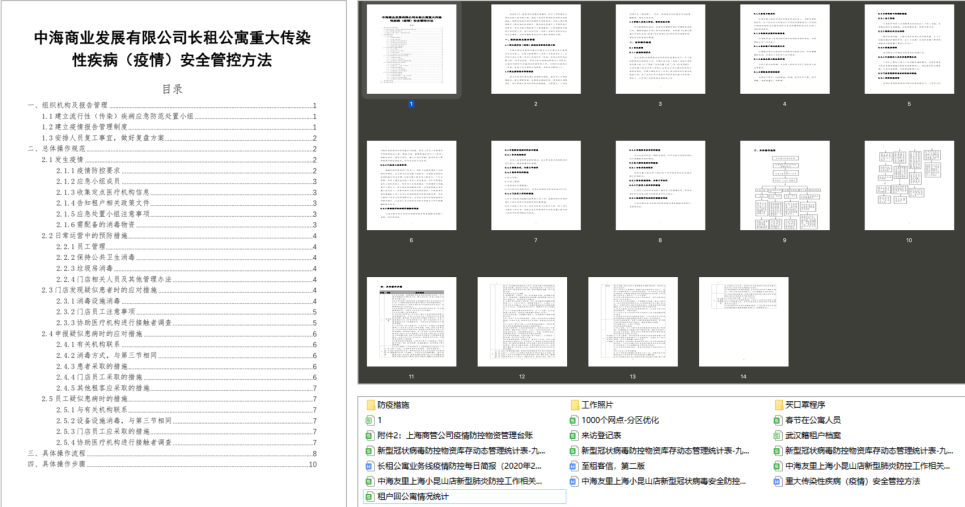Click the spreadsheet icon beside 租户回公寓情况统计
This screenshot has width=965, height=507.
pyautogui.click(x=370, y=497)
